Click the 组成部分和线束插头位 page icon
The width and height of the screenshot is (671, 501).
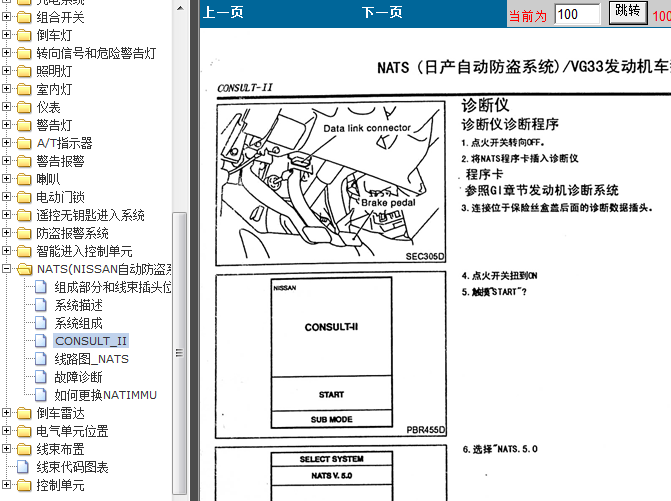point(41,287)
